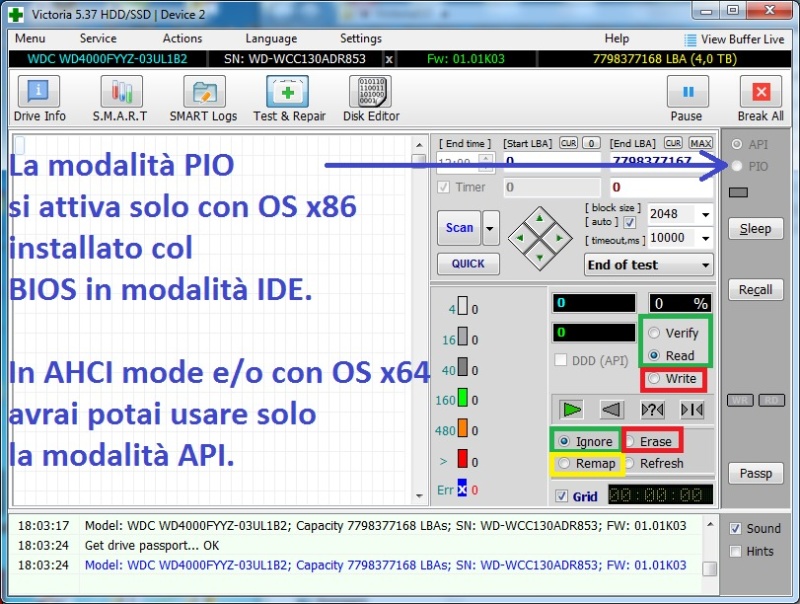
Task: Click the Recall button
Action: [755, 290]
